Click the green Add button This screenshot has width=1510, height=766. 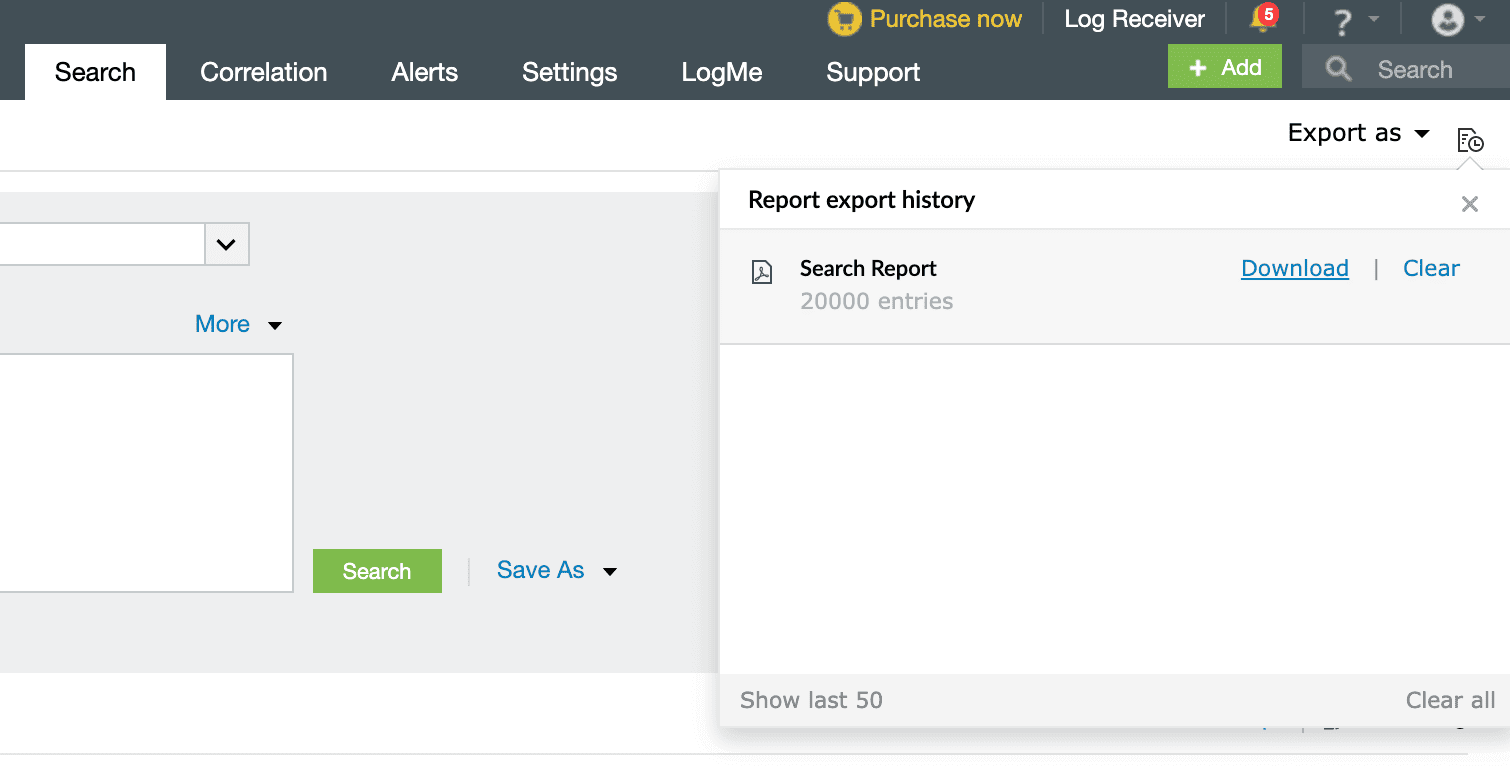1224,67
